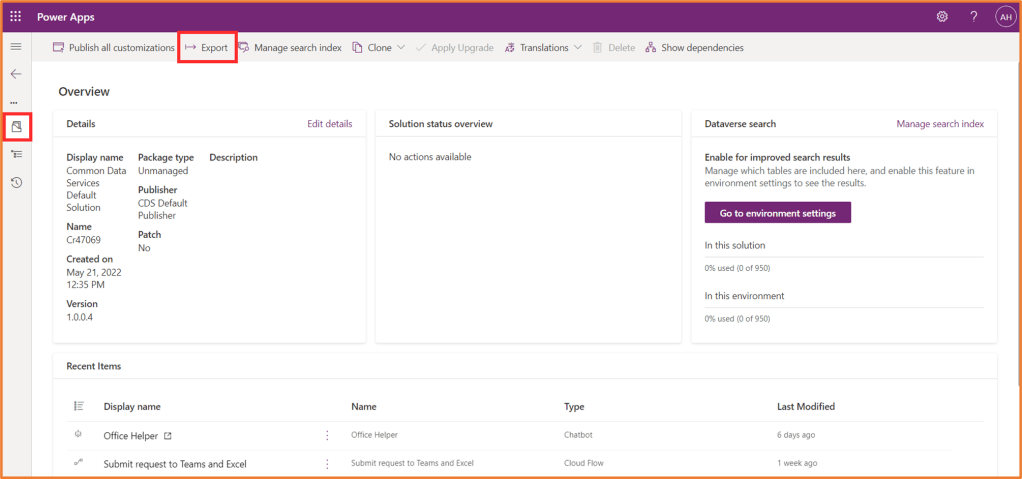1022x479 pixels.
Task: Click the sidebar ellipsis more icon
Action: click(x=14, y=102)
